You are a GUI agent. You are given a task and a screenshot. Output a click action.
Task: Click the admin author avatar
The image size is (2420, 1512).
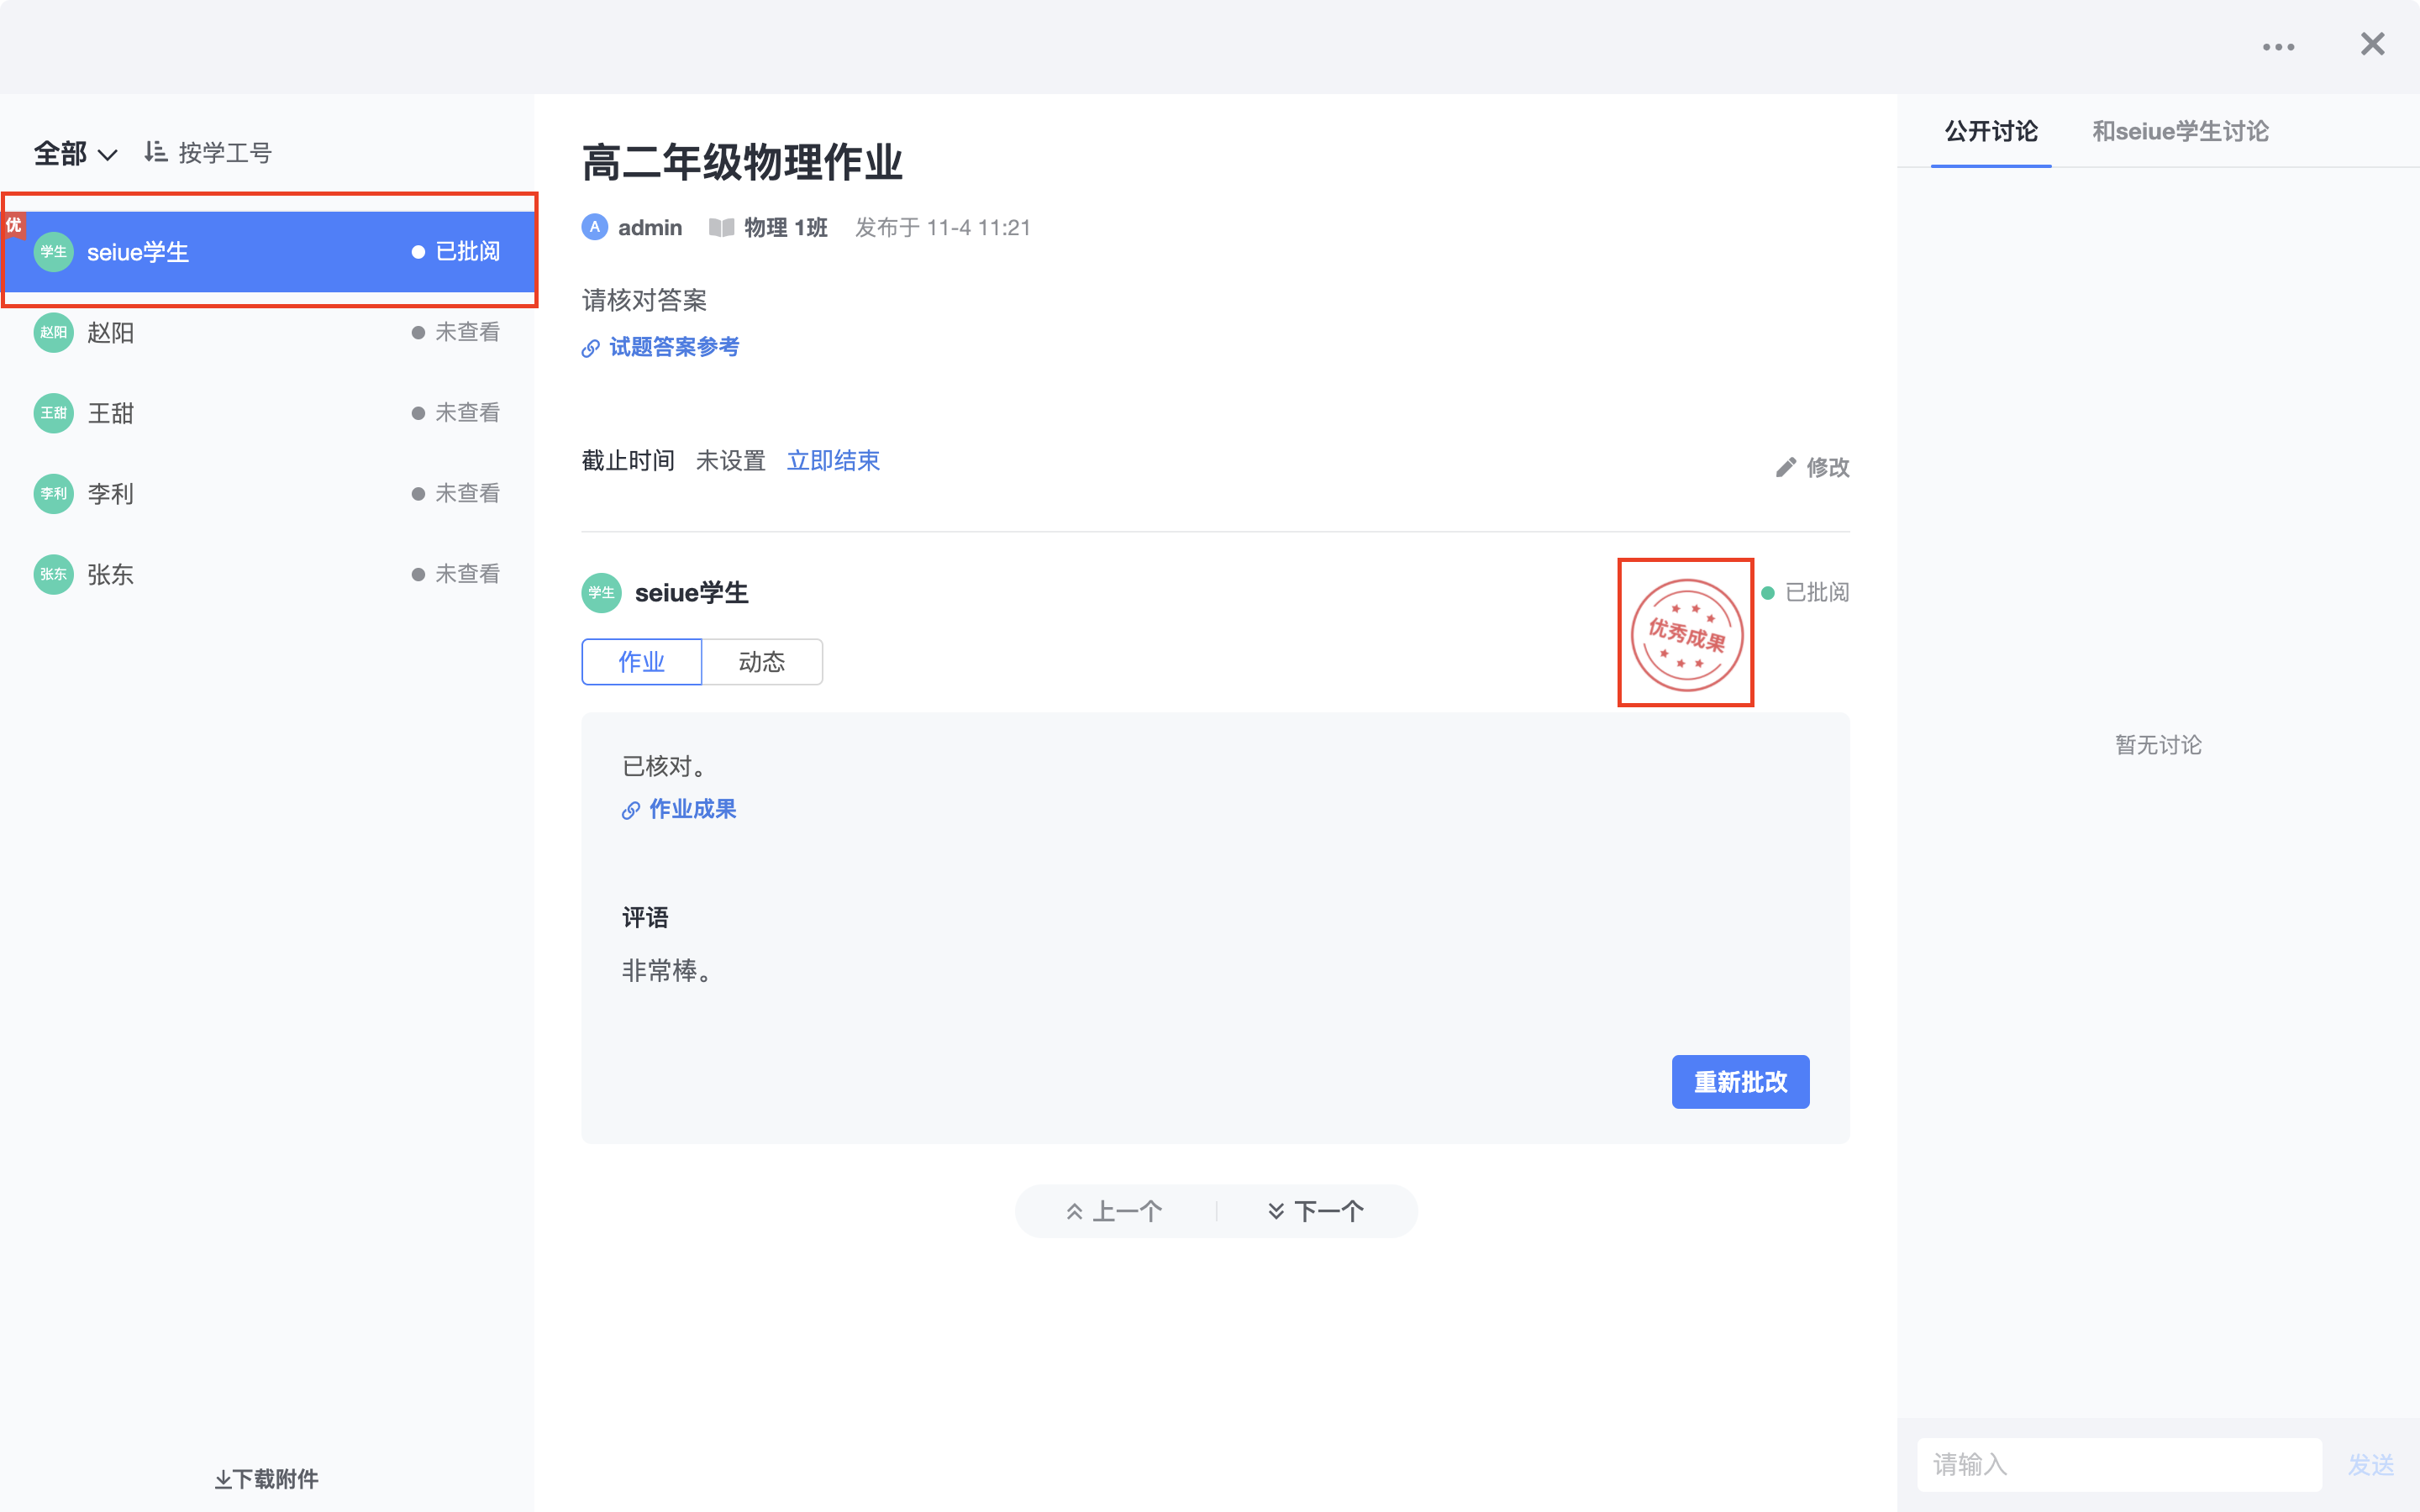coord(595,227)
